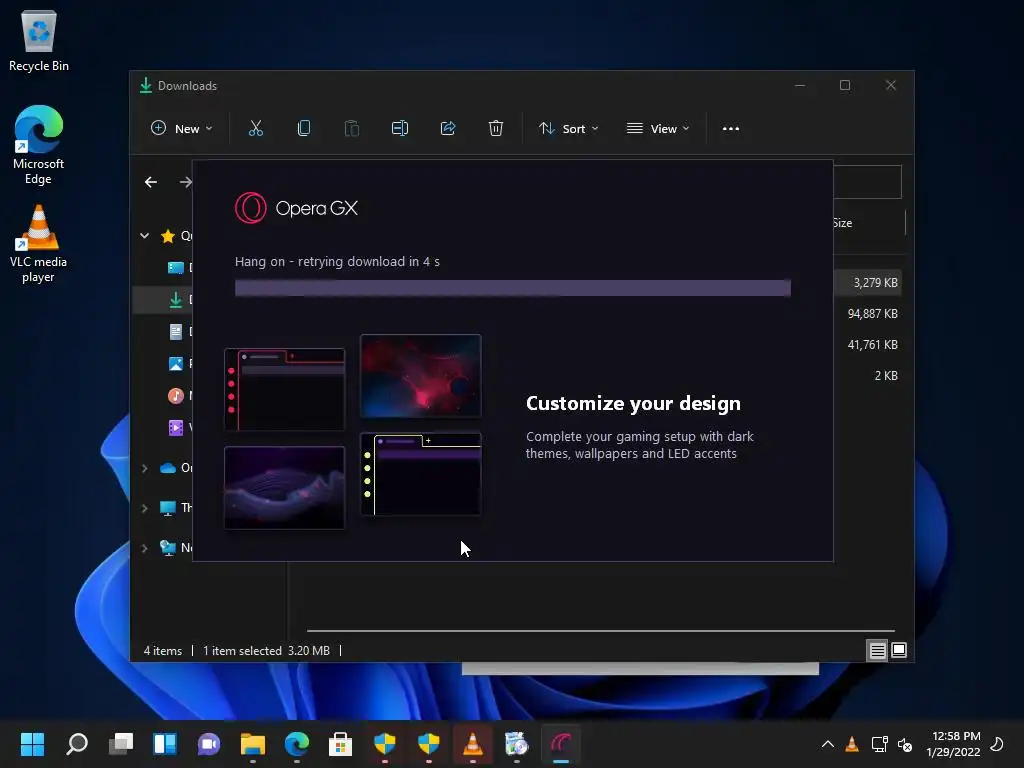Click the purple waves wallpaper thumbnail

285,488
